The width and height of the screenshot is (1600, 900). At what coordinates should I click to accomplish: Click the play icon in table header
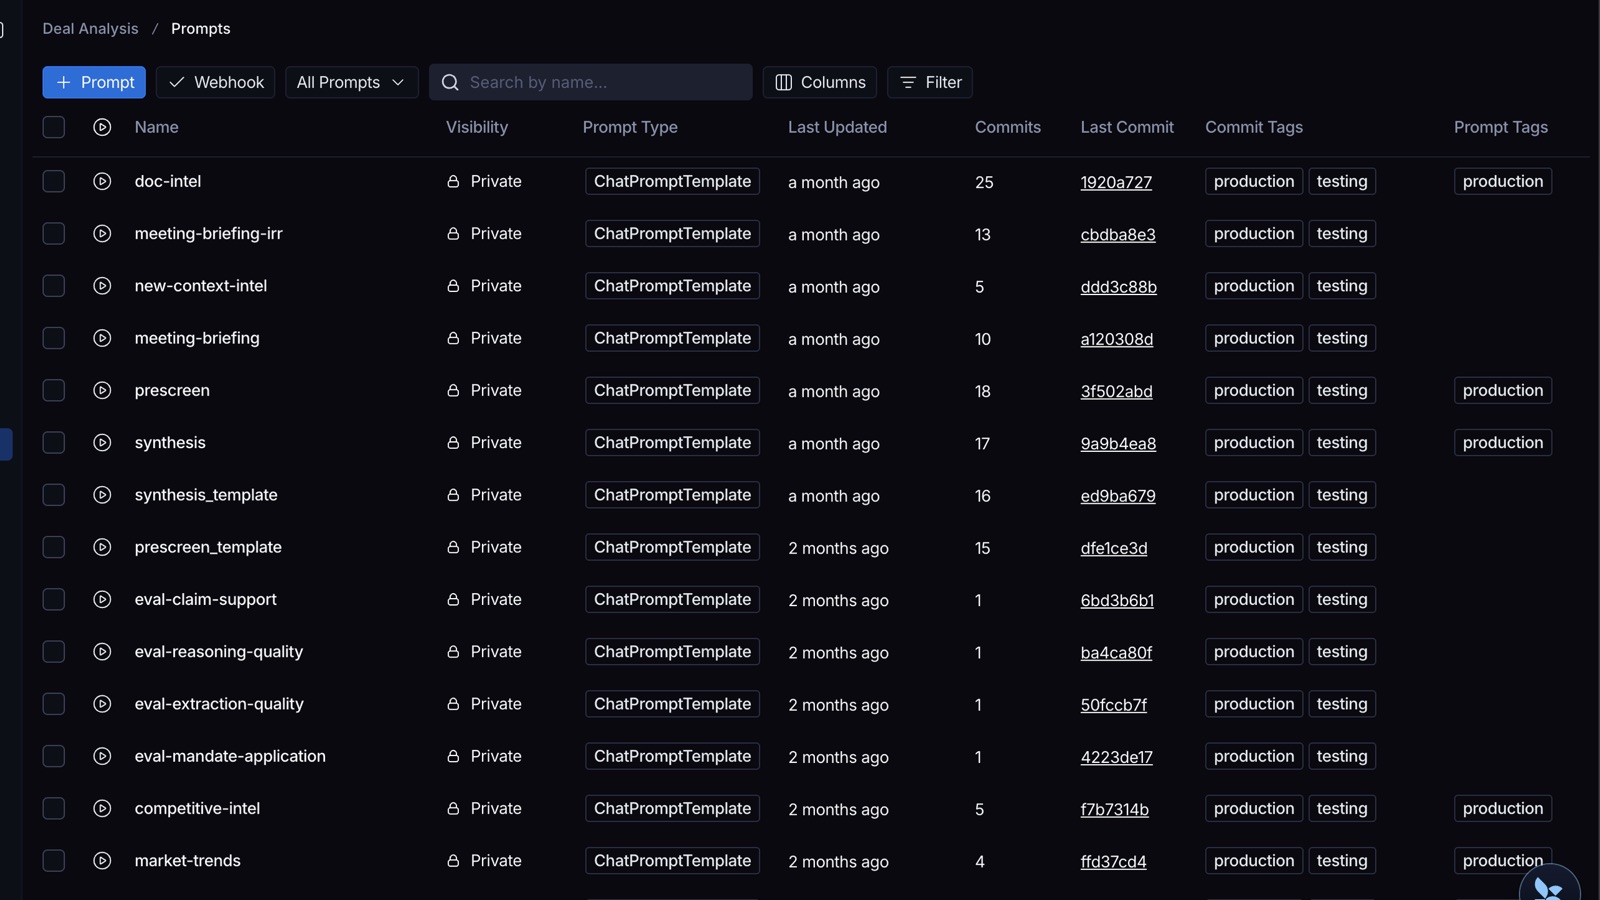pos(102,127)
